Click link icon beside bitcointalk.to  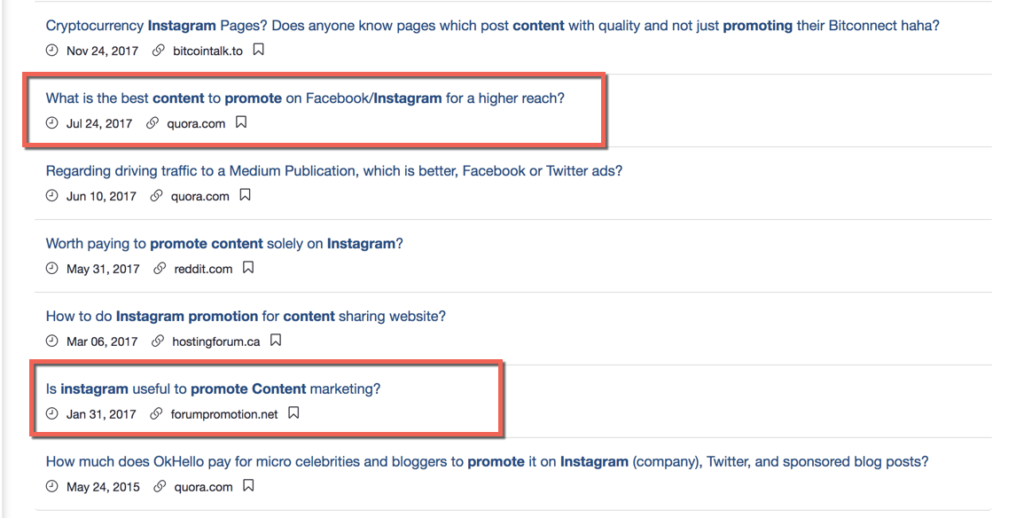(x=158, y=50)
